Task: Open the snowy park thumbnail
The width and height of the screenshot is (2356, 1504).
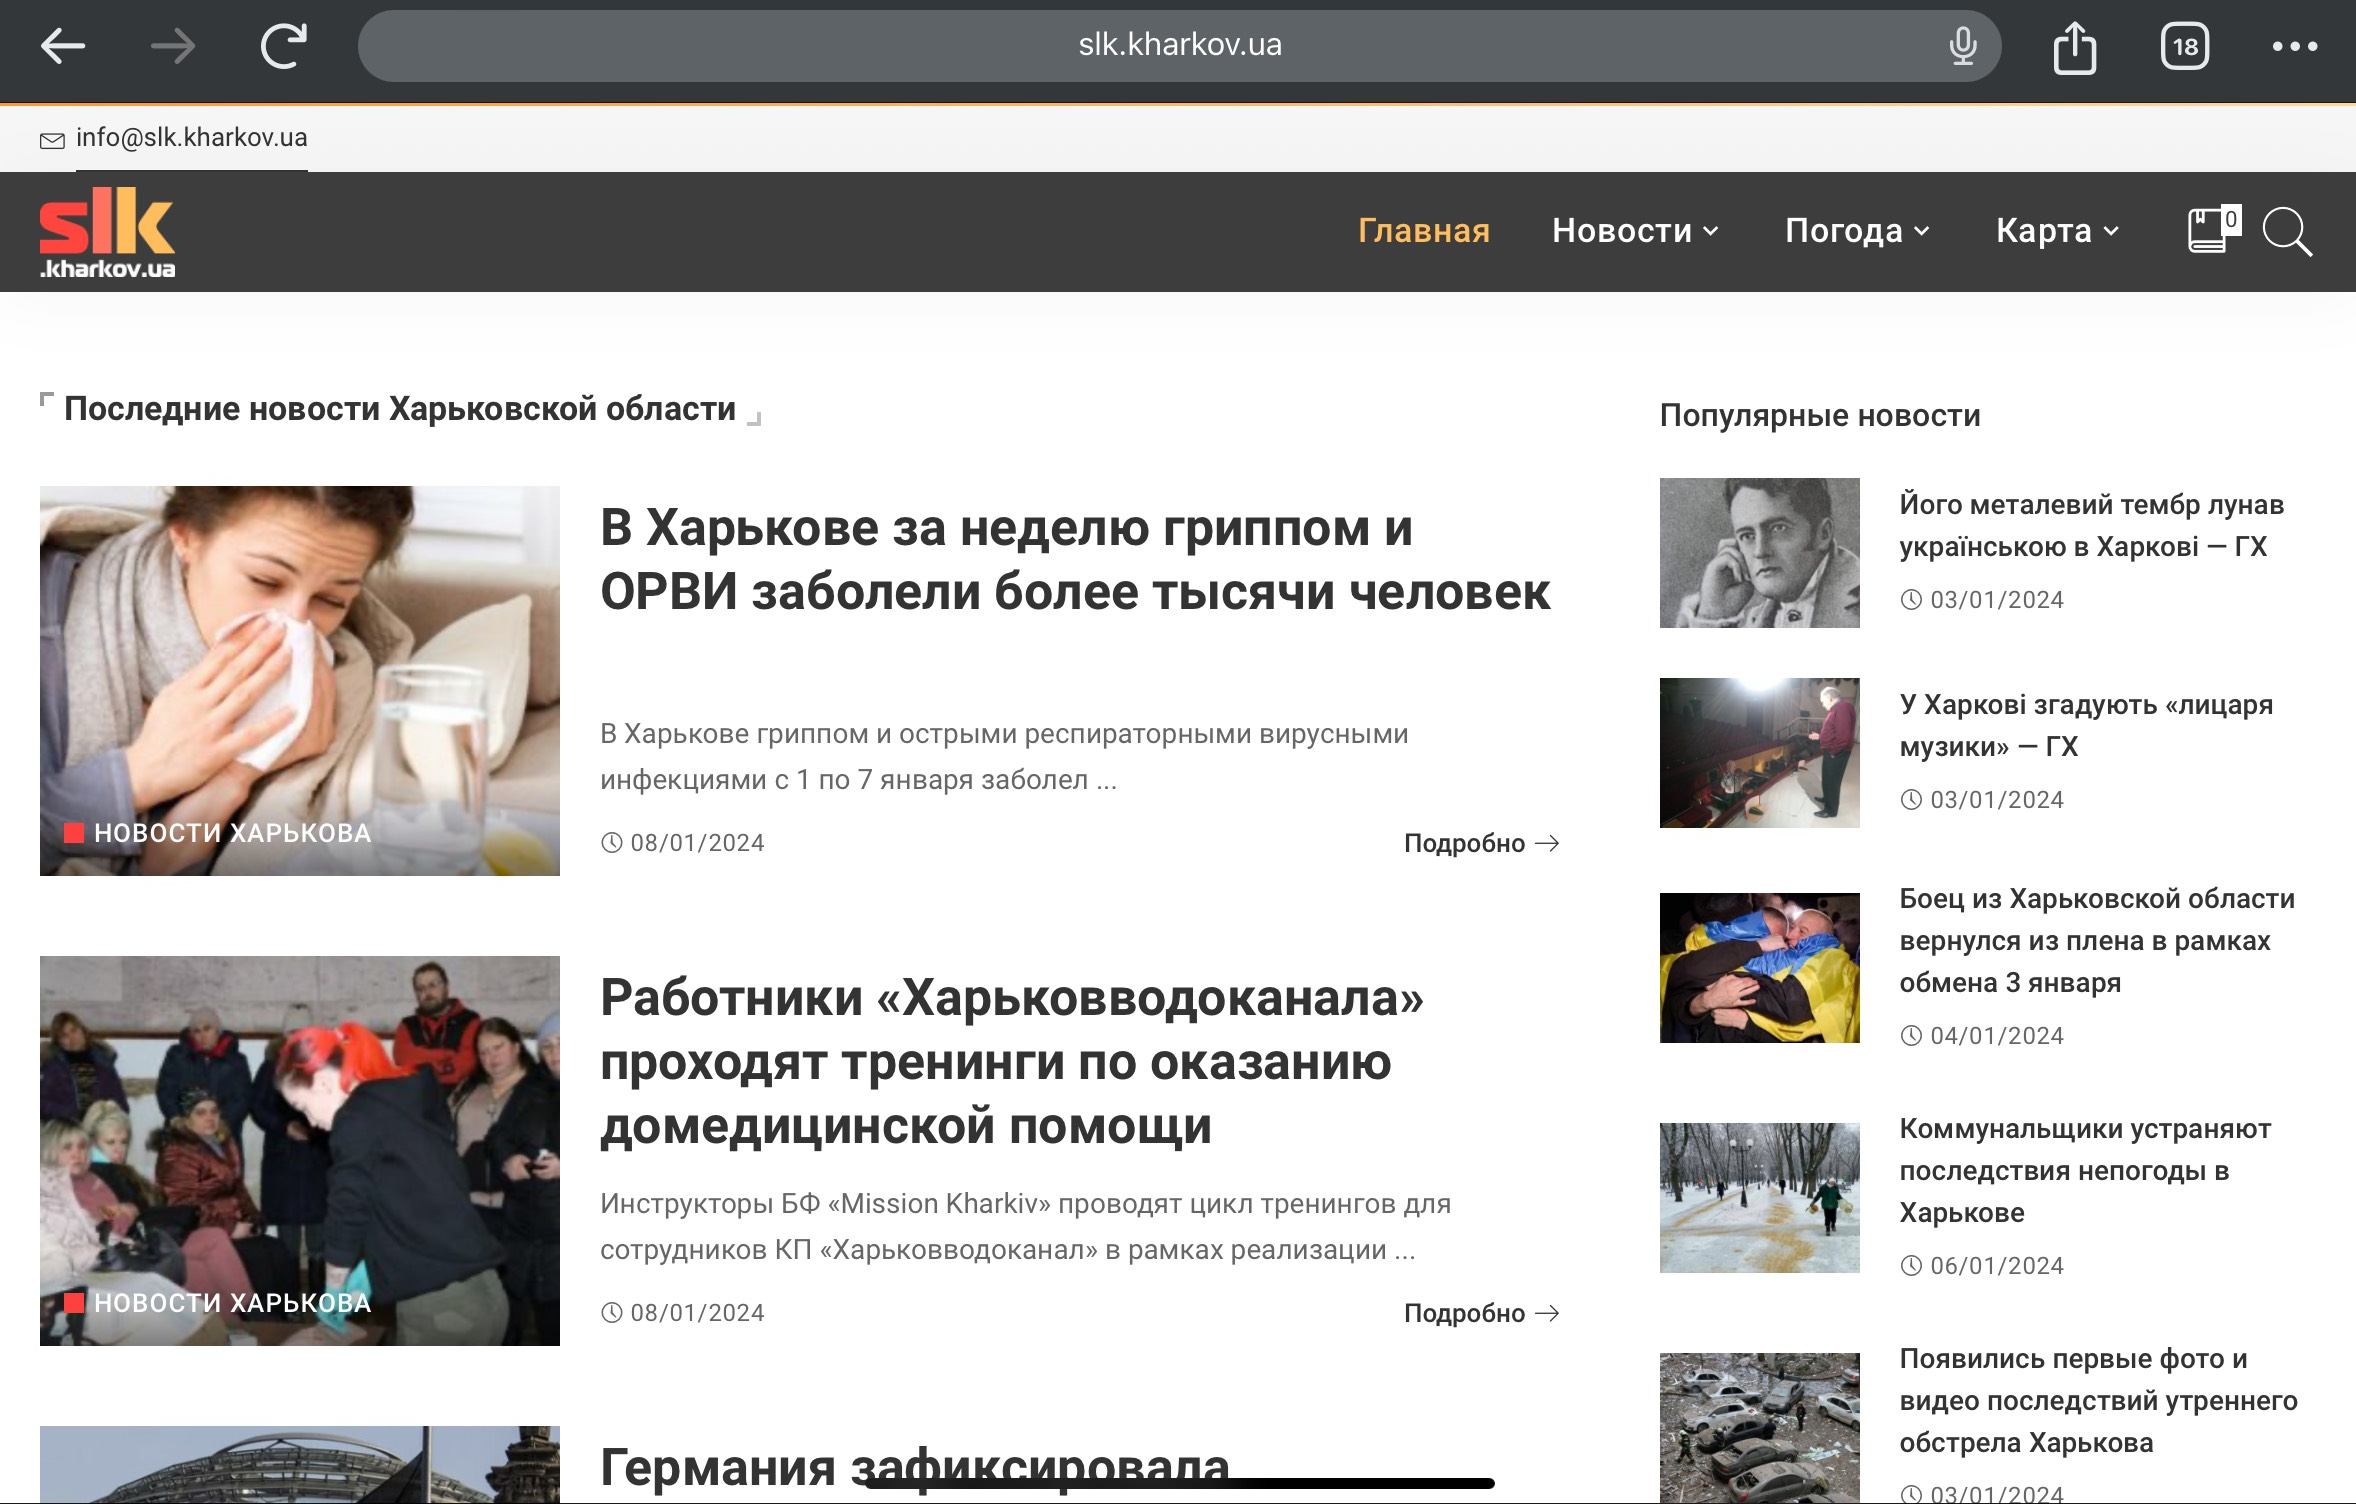Action: (1760, 1198)
